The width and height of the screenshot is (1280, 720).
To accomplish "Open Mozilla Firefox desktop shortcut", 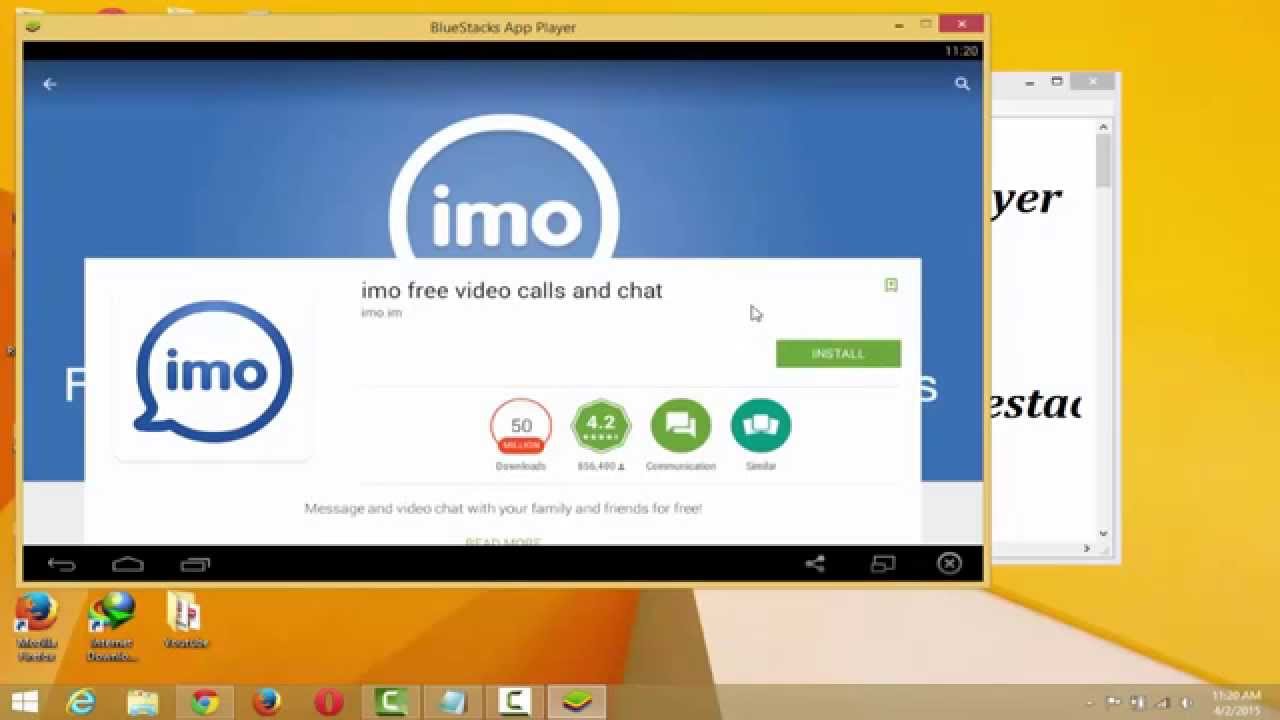I will pyautogui.click(x=37, y=627).
